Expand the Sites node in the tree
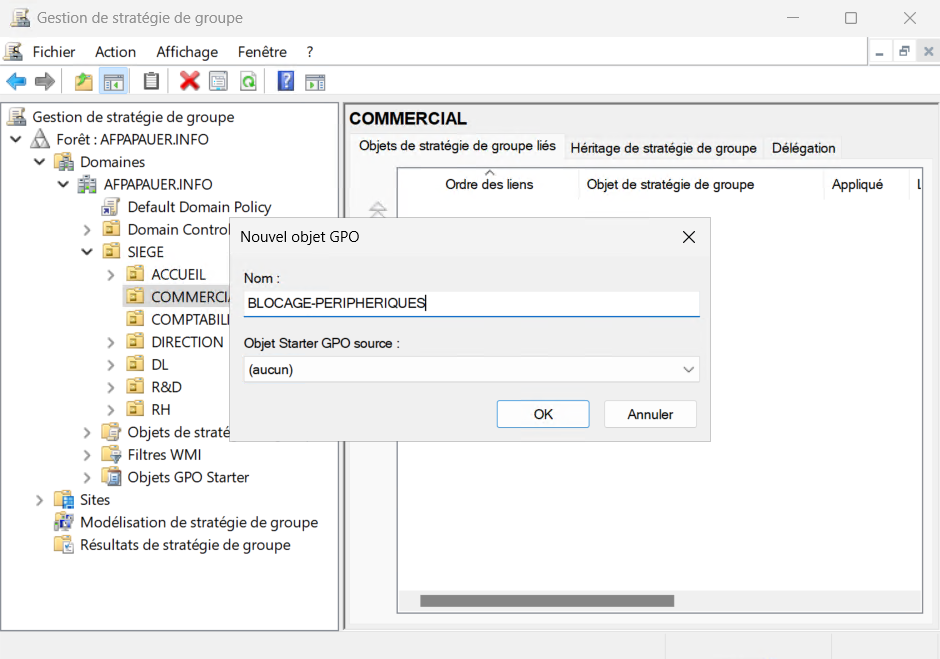The height and width of the screenshot is (659, 940). tap(39, 500)
